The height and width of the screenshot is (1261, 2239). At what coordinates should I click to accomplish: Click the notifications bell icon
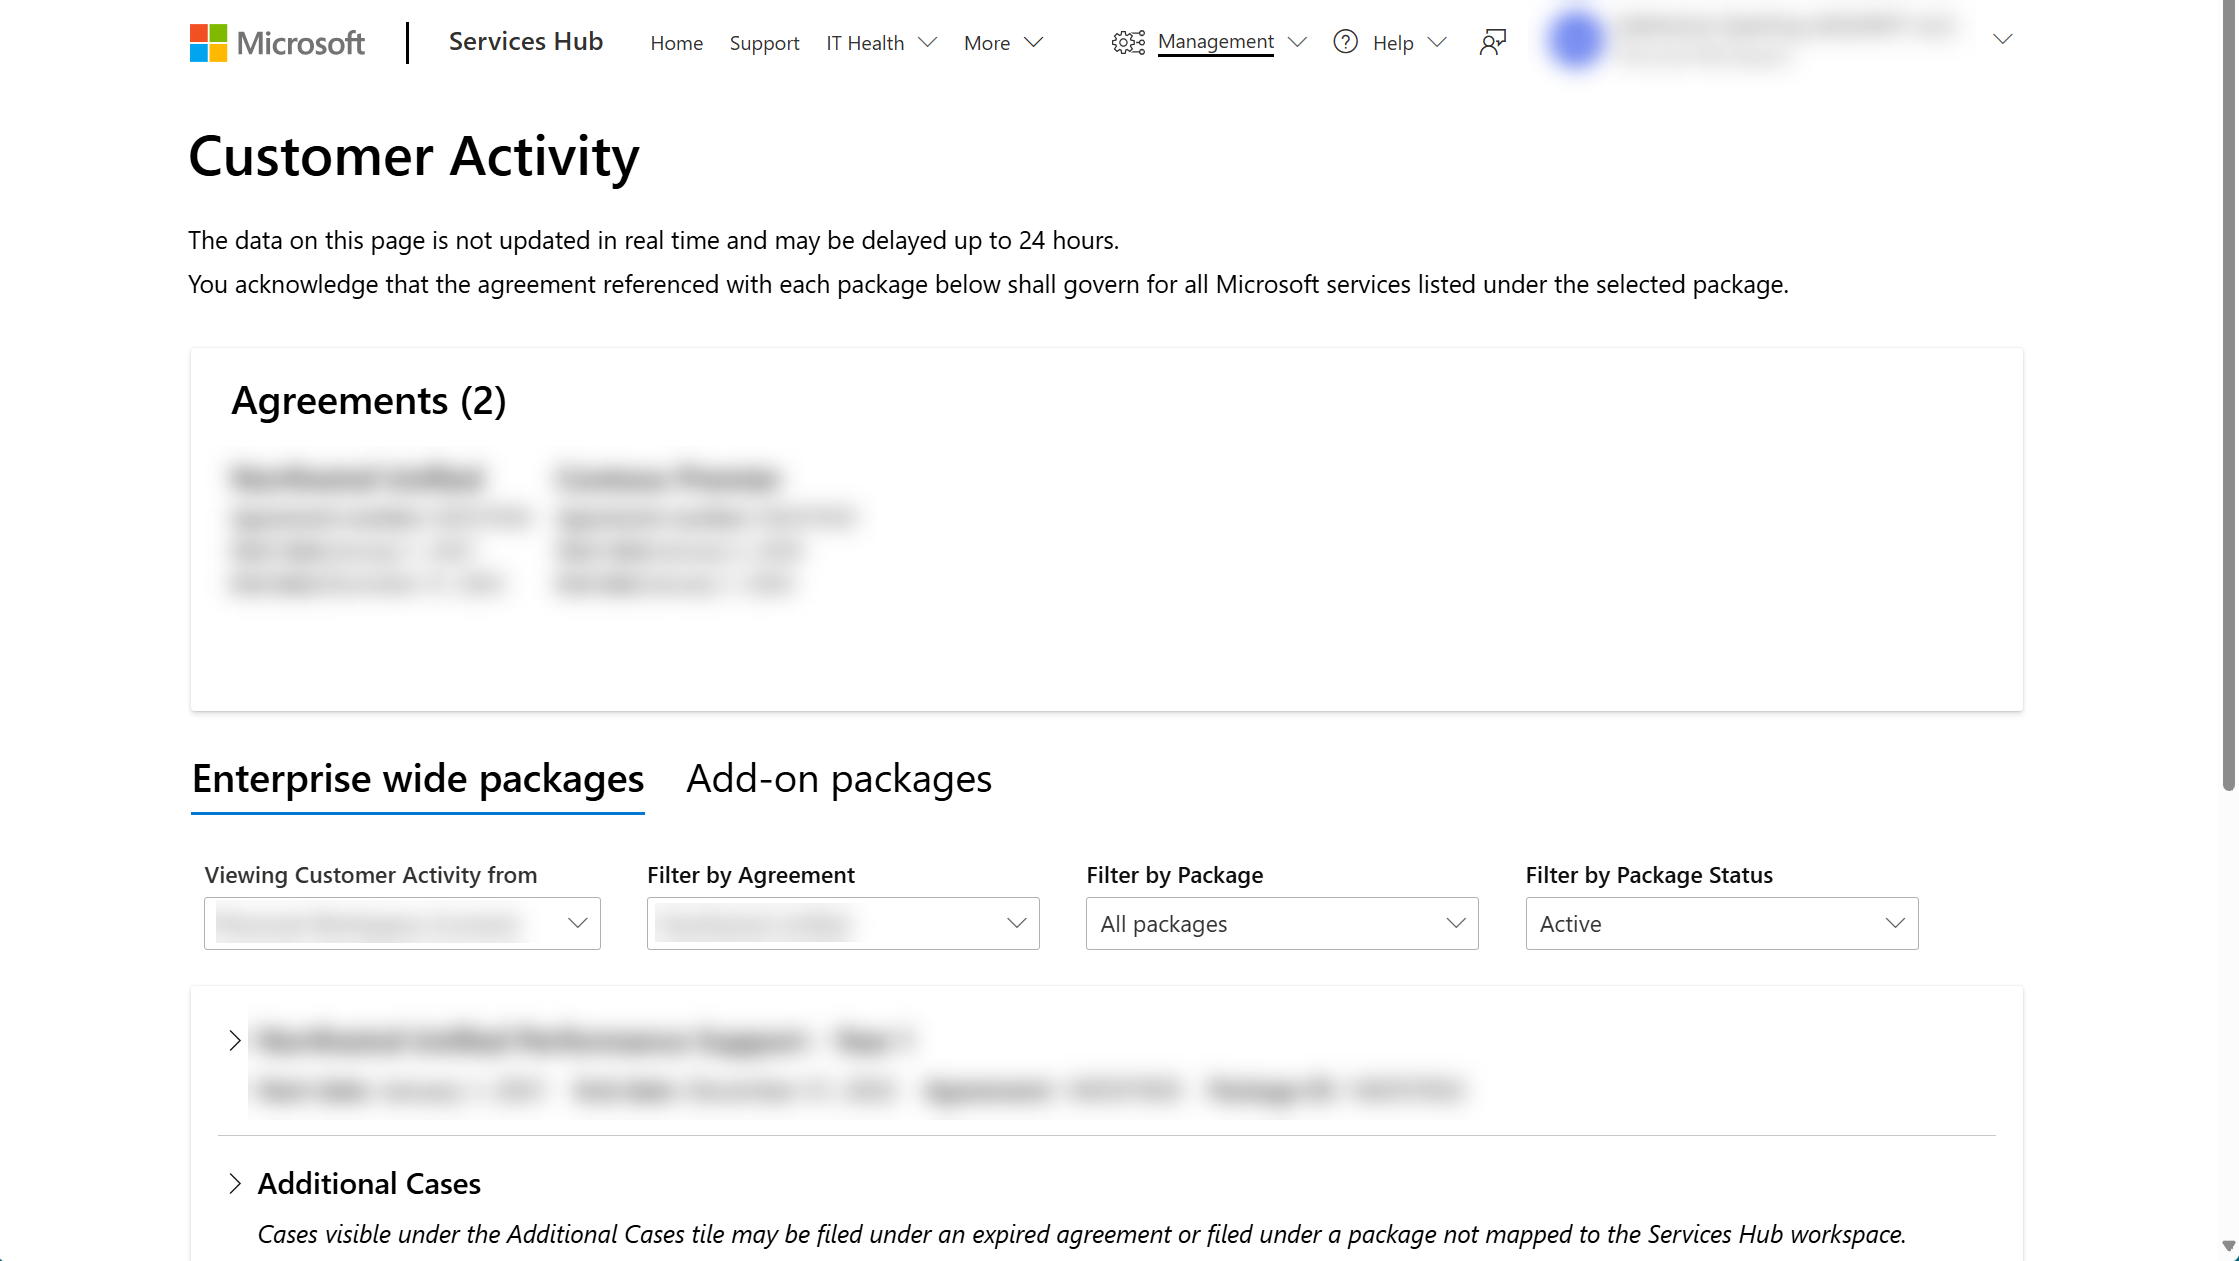(x=1492, y=42)
